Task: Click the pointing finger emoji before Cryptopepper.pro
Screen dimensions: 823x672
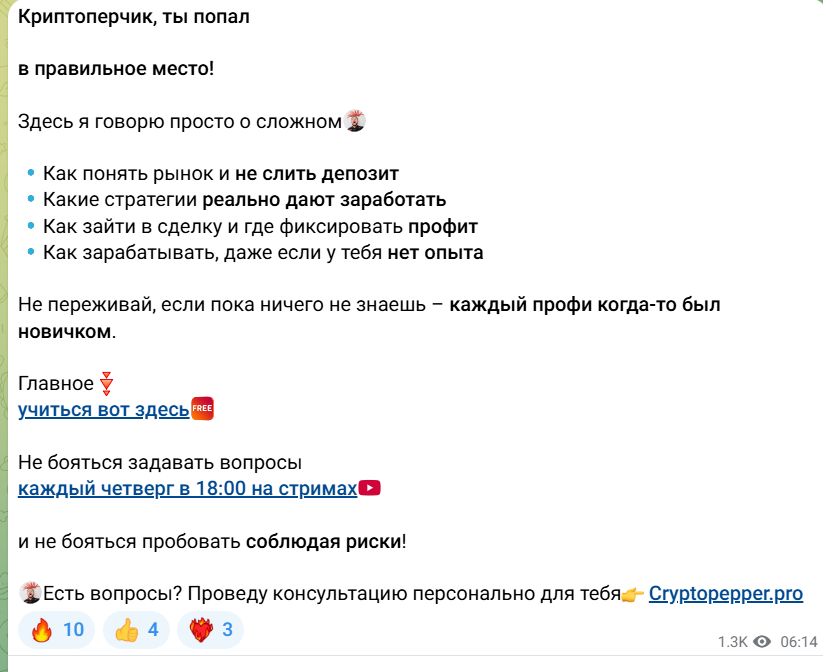Action: [631, 594]
